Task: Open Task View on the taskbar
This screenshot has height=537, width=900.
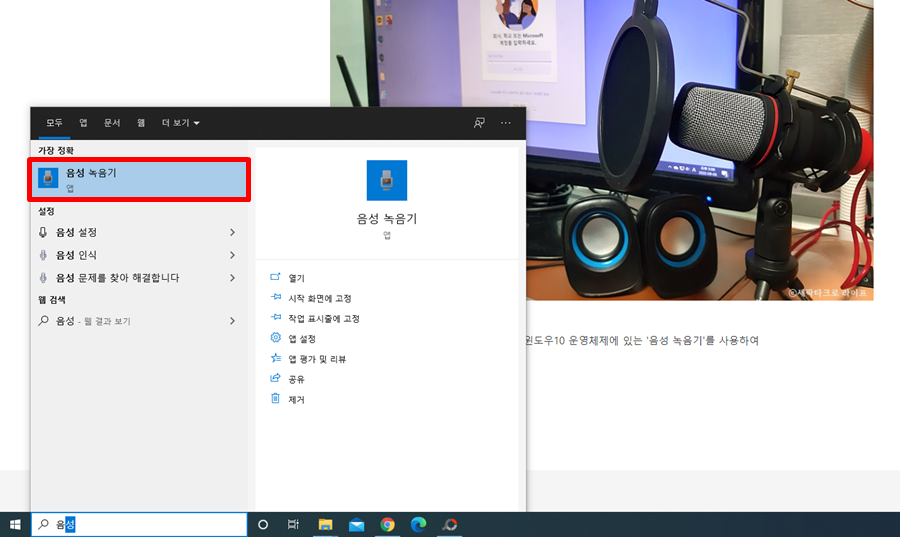Action: coord(293,524)
